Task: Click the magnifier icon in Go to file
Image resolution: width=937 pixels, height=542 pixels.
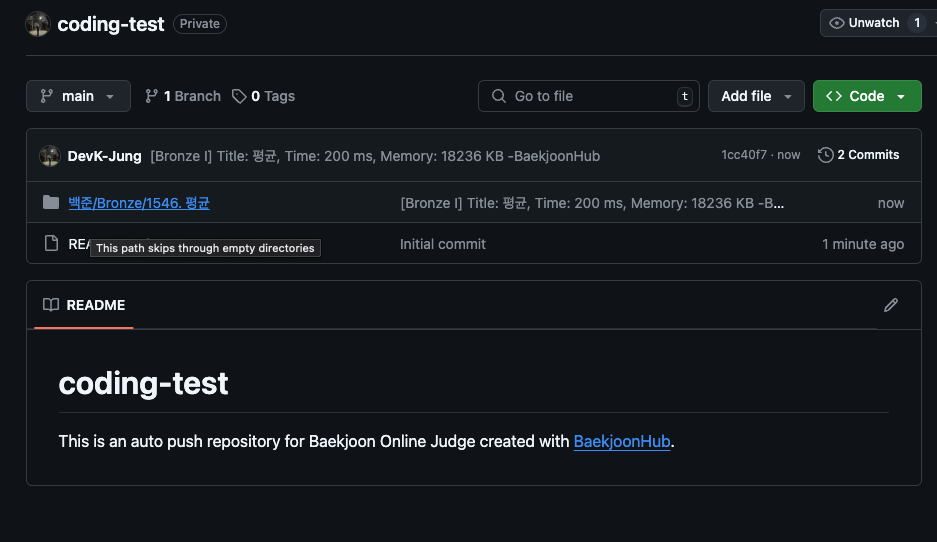Action: [x=499, y=96]
